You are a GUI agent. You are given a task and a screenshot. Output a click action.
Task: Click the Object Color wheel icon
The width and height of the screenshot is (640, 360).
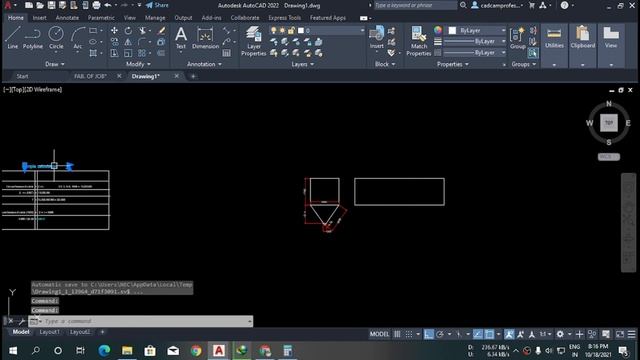[438, 30]
